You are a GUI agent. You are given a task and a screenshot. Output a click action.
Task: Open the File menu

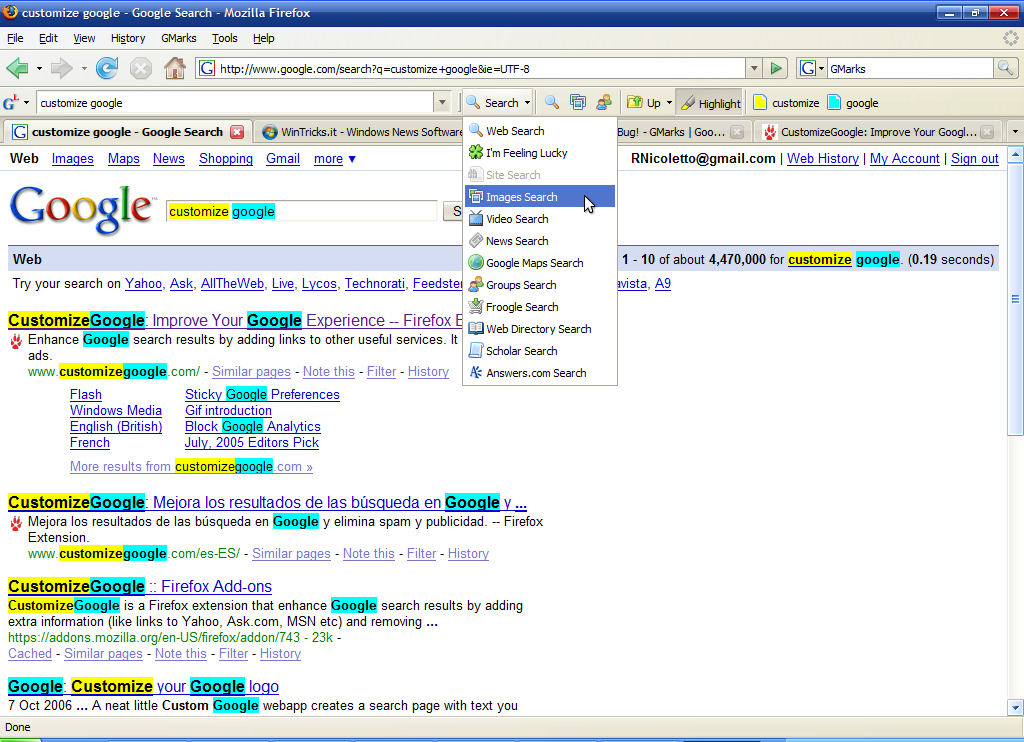tap(15, 38)
